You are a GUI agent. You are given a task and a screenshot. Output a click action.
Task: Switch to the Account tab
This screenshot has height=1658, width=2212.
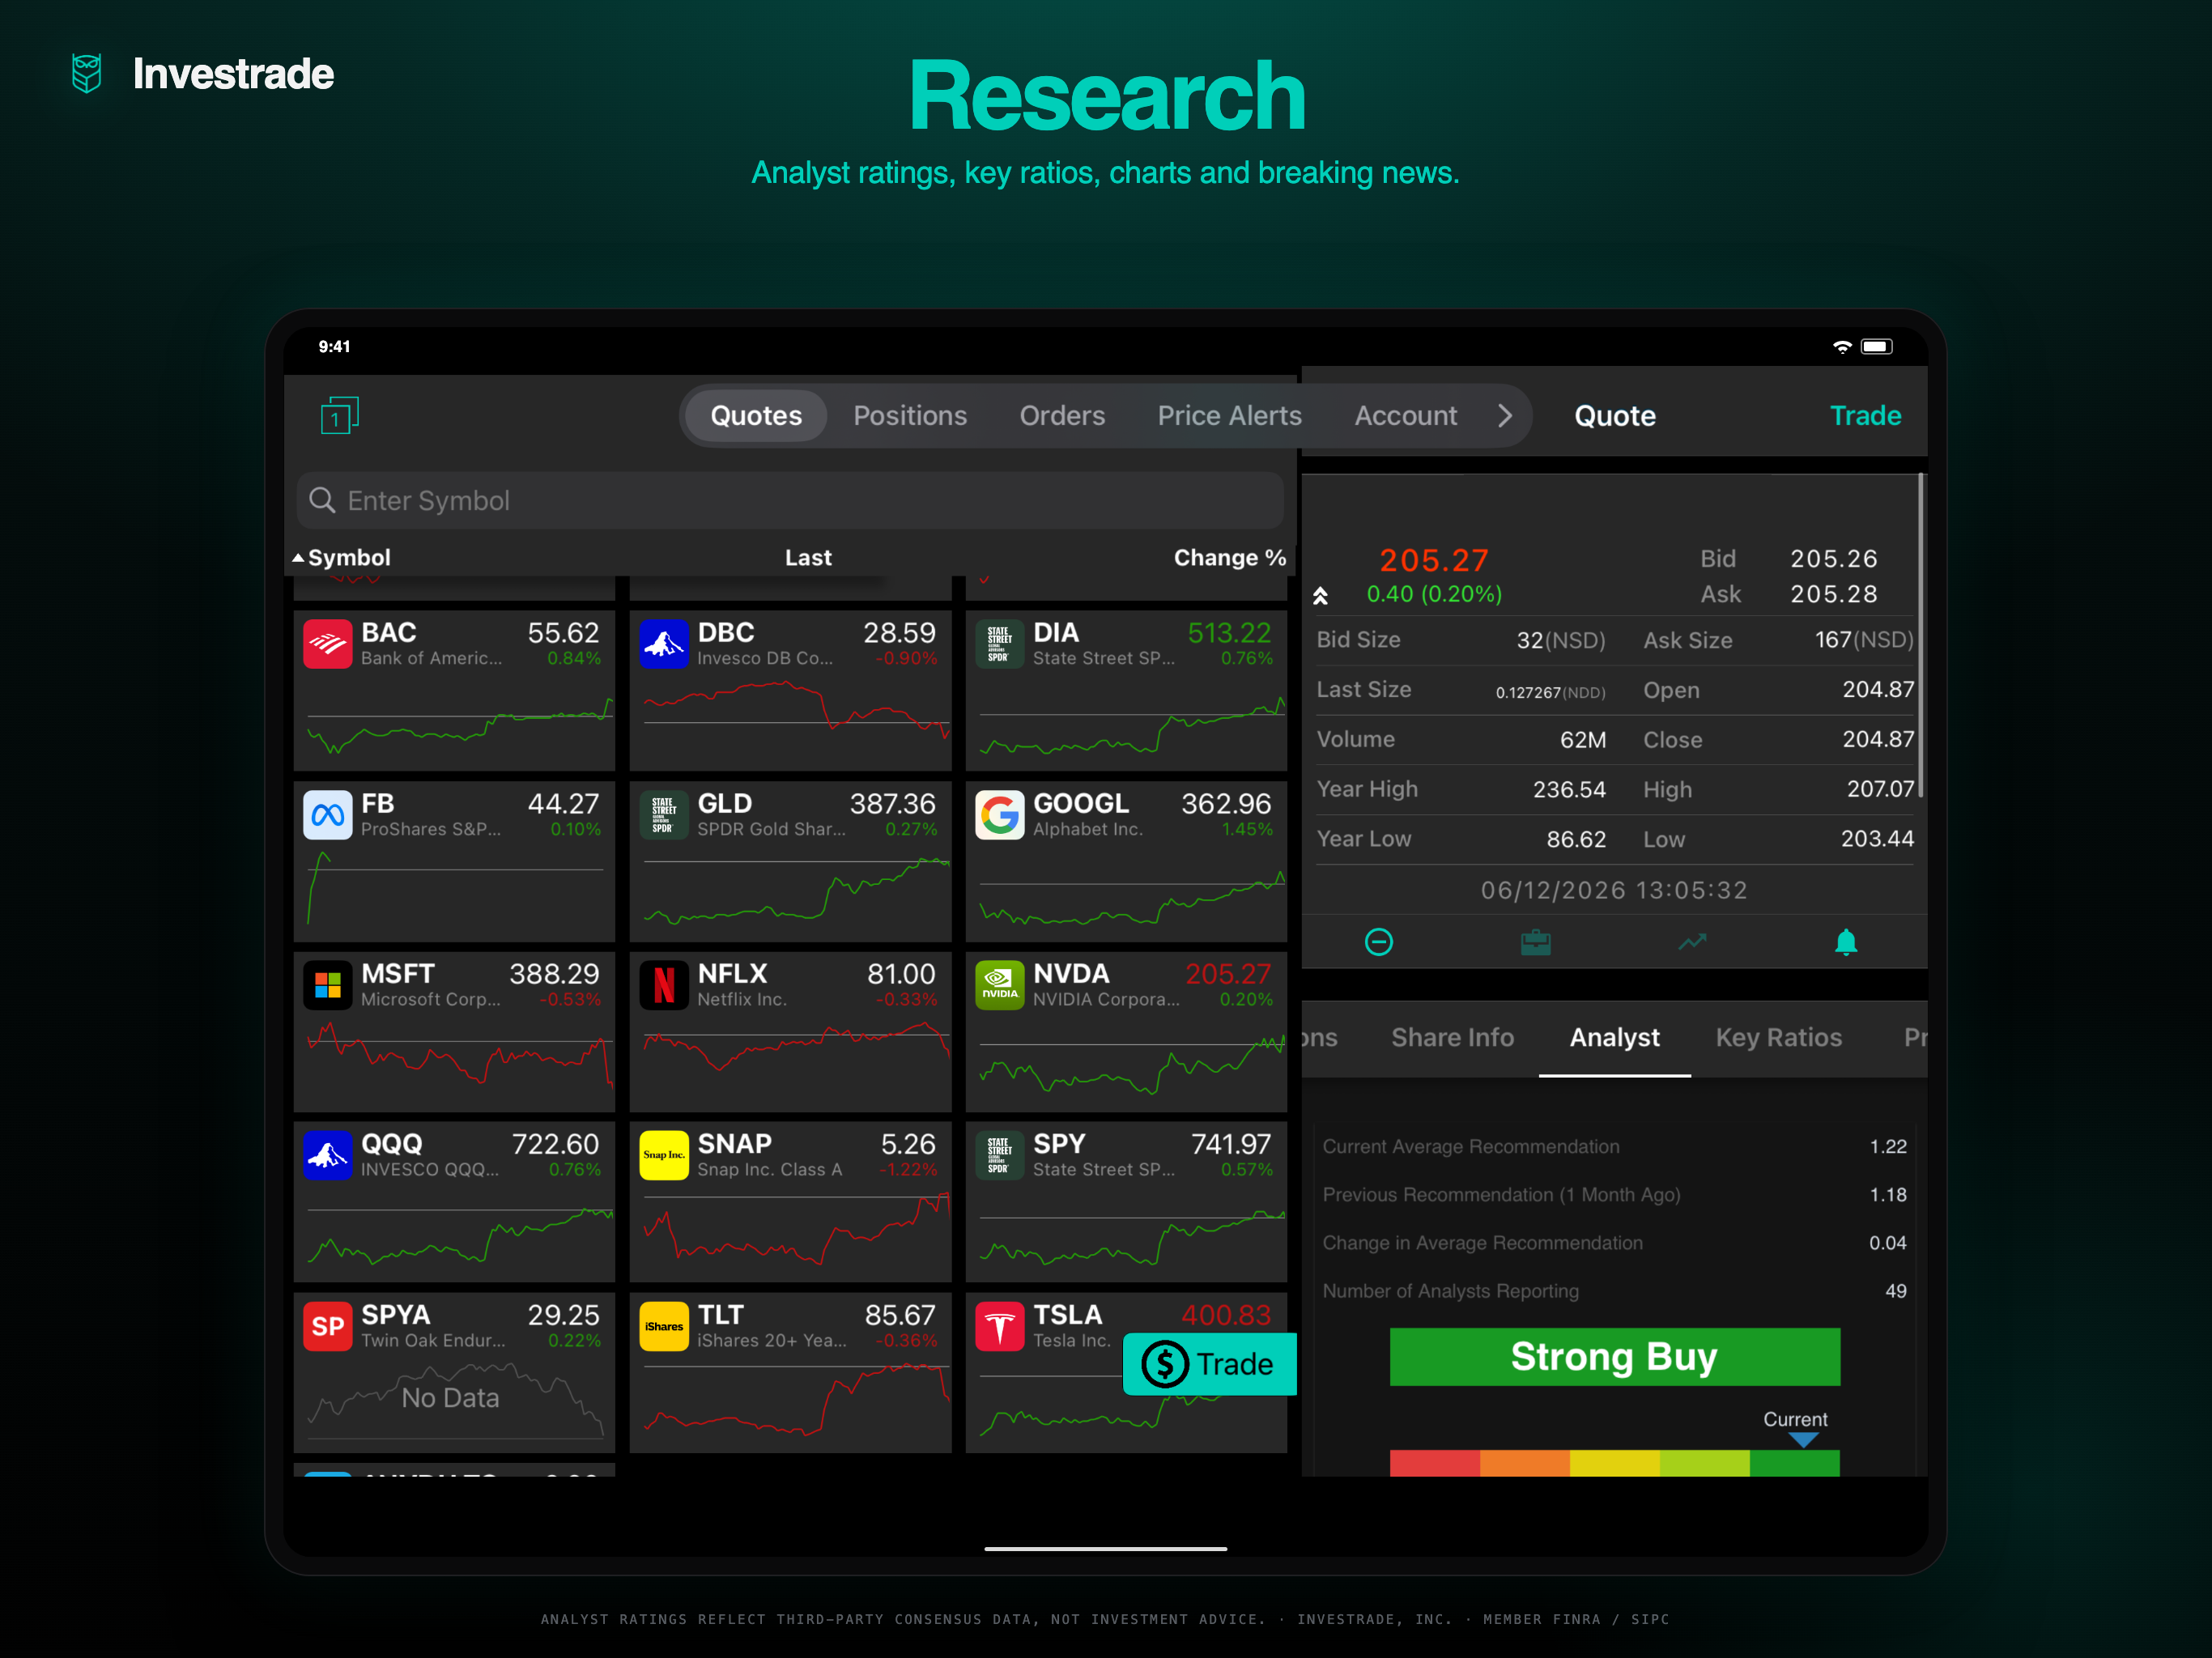click(1405, 415)
